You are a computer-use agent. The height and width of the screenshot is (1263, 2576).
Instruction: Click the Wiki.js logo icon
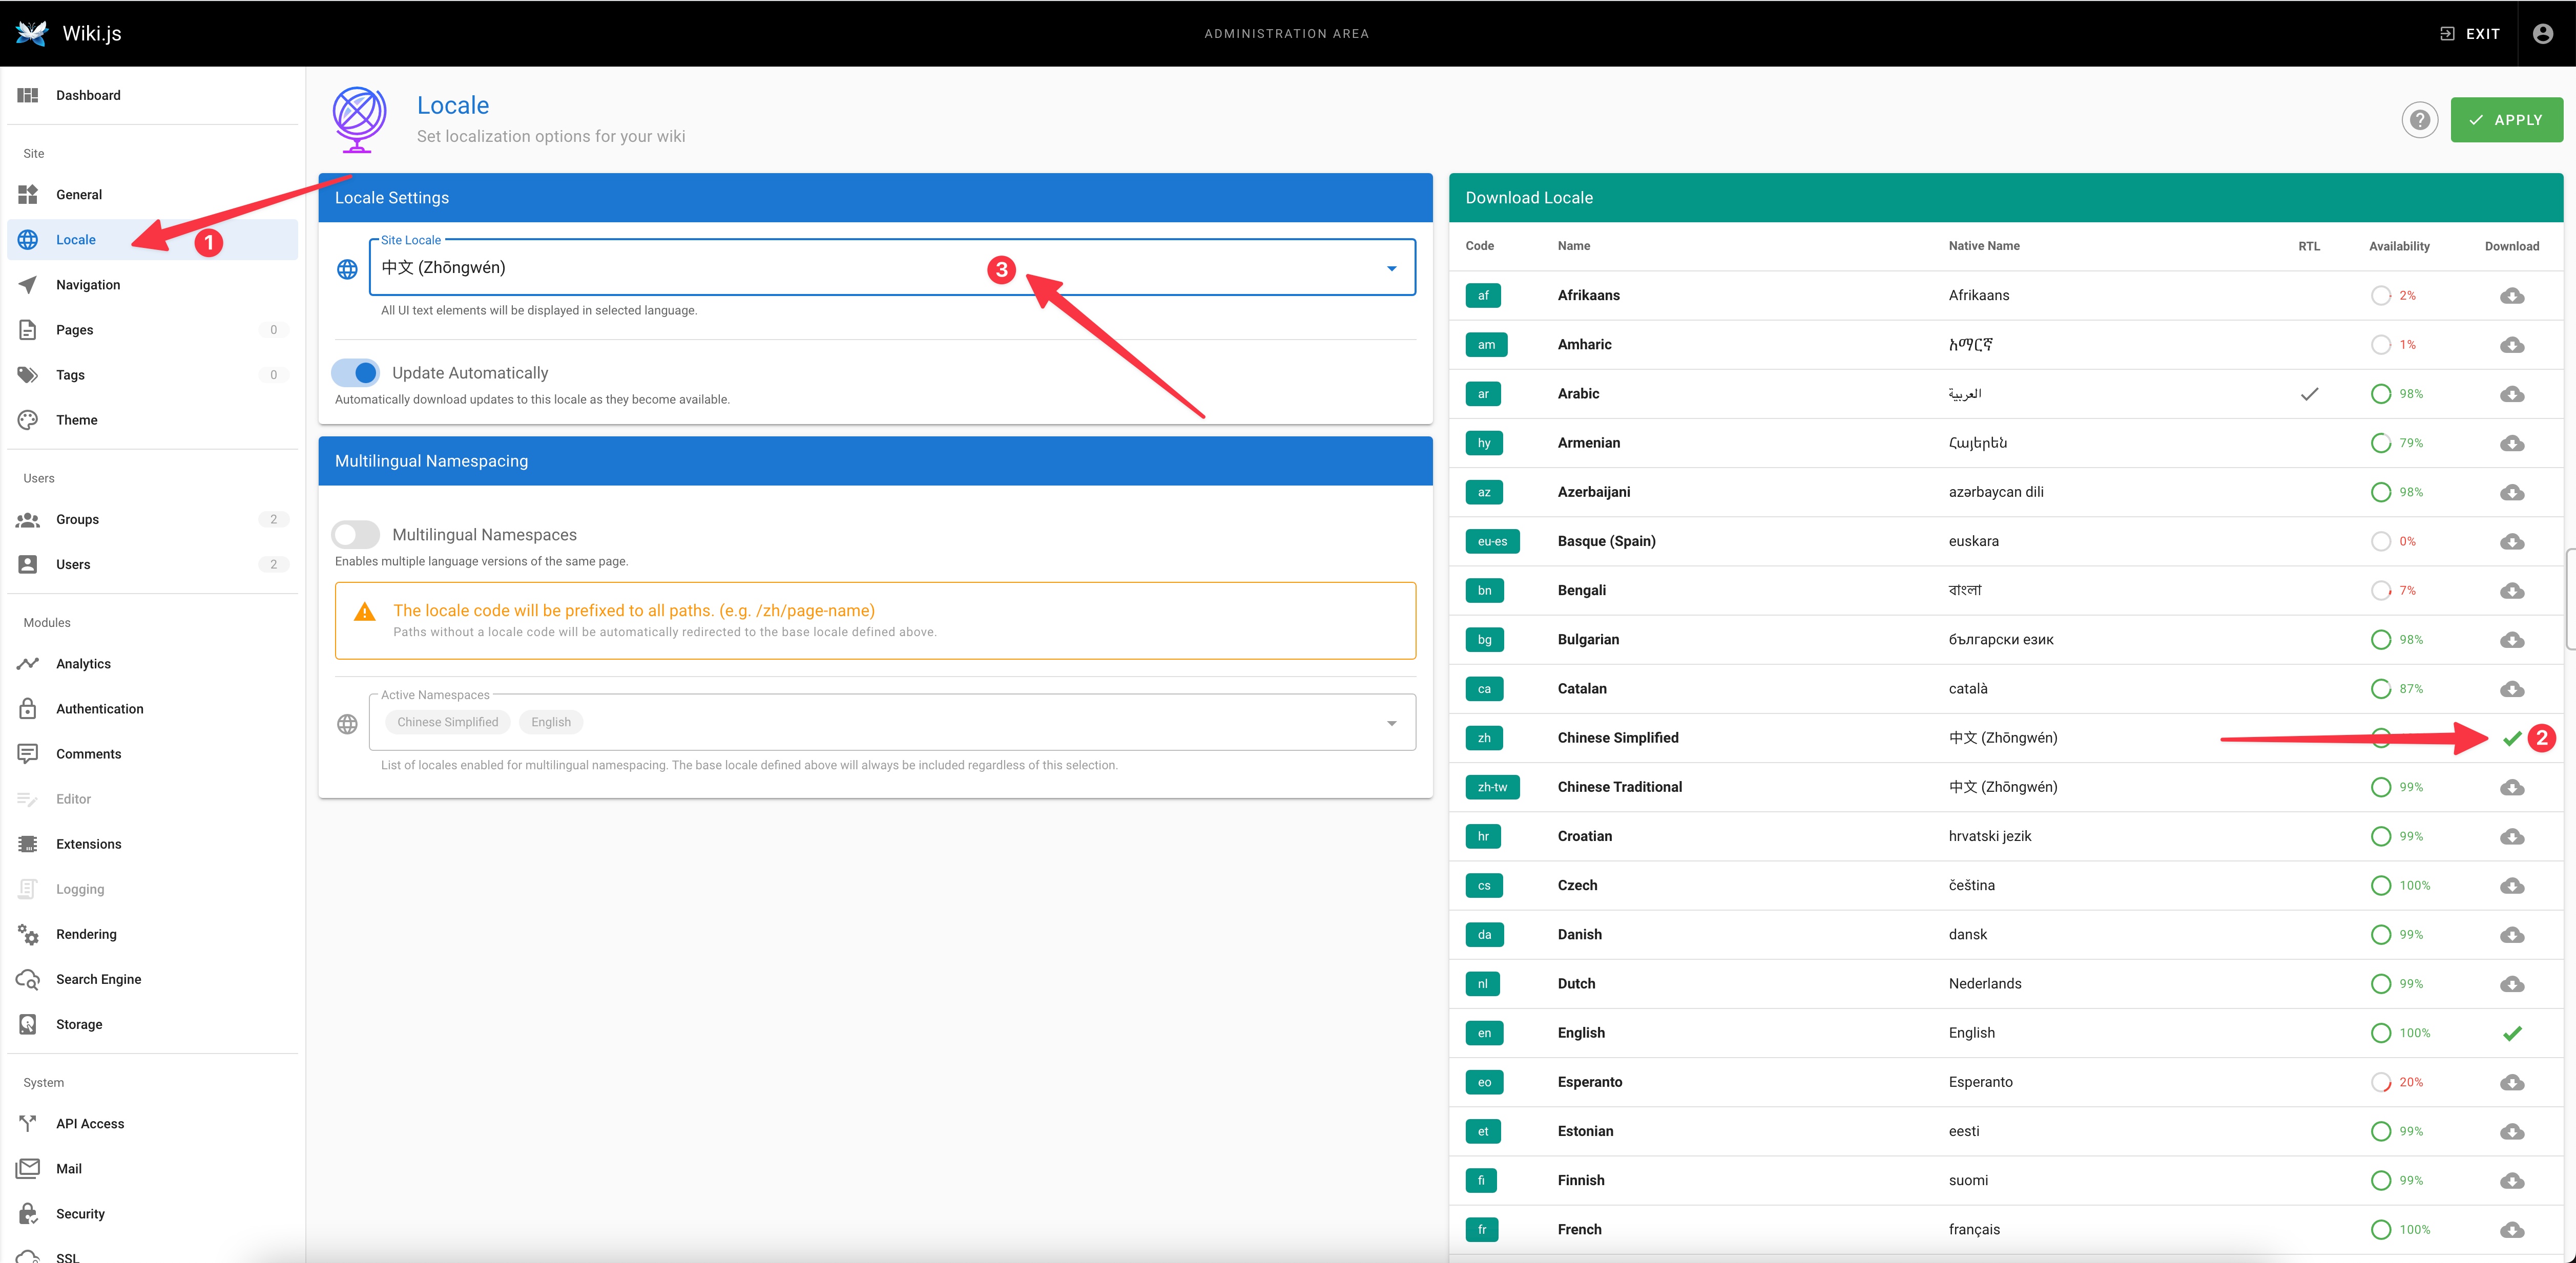pos(32,33)
